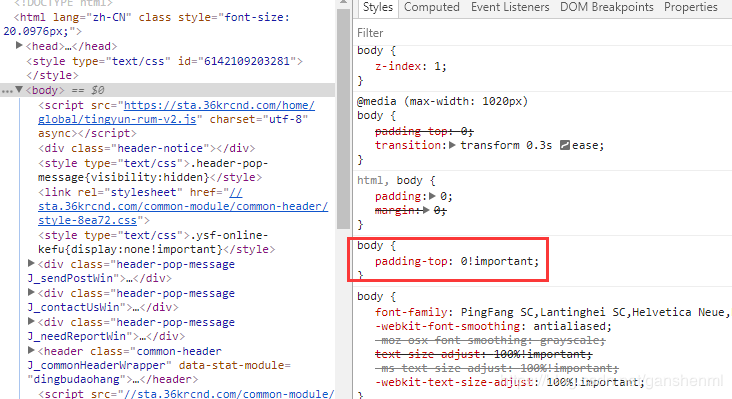Image resolution: width=732 pixels, height=399 pixels.
Task: Select the header-pop-message visibility style element
Action: pos(153,170)
